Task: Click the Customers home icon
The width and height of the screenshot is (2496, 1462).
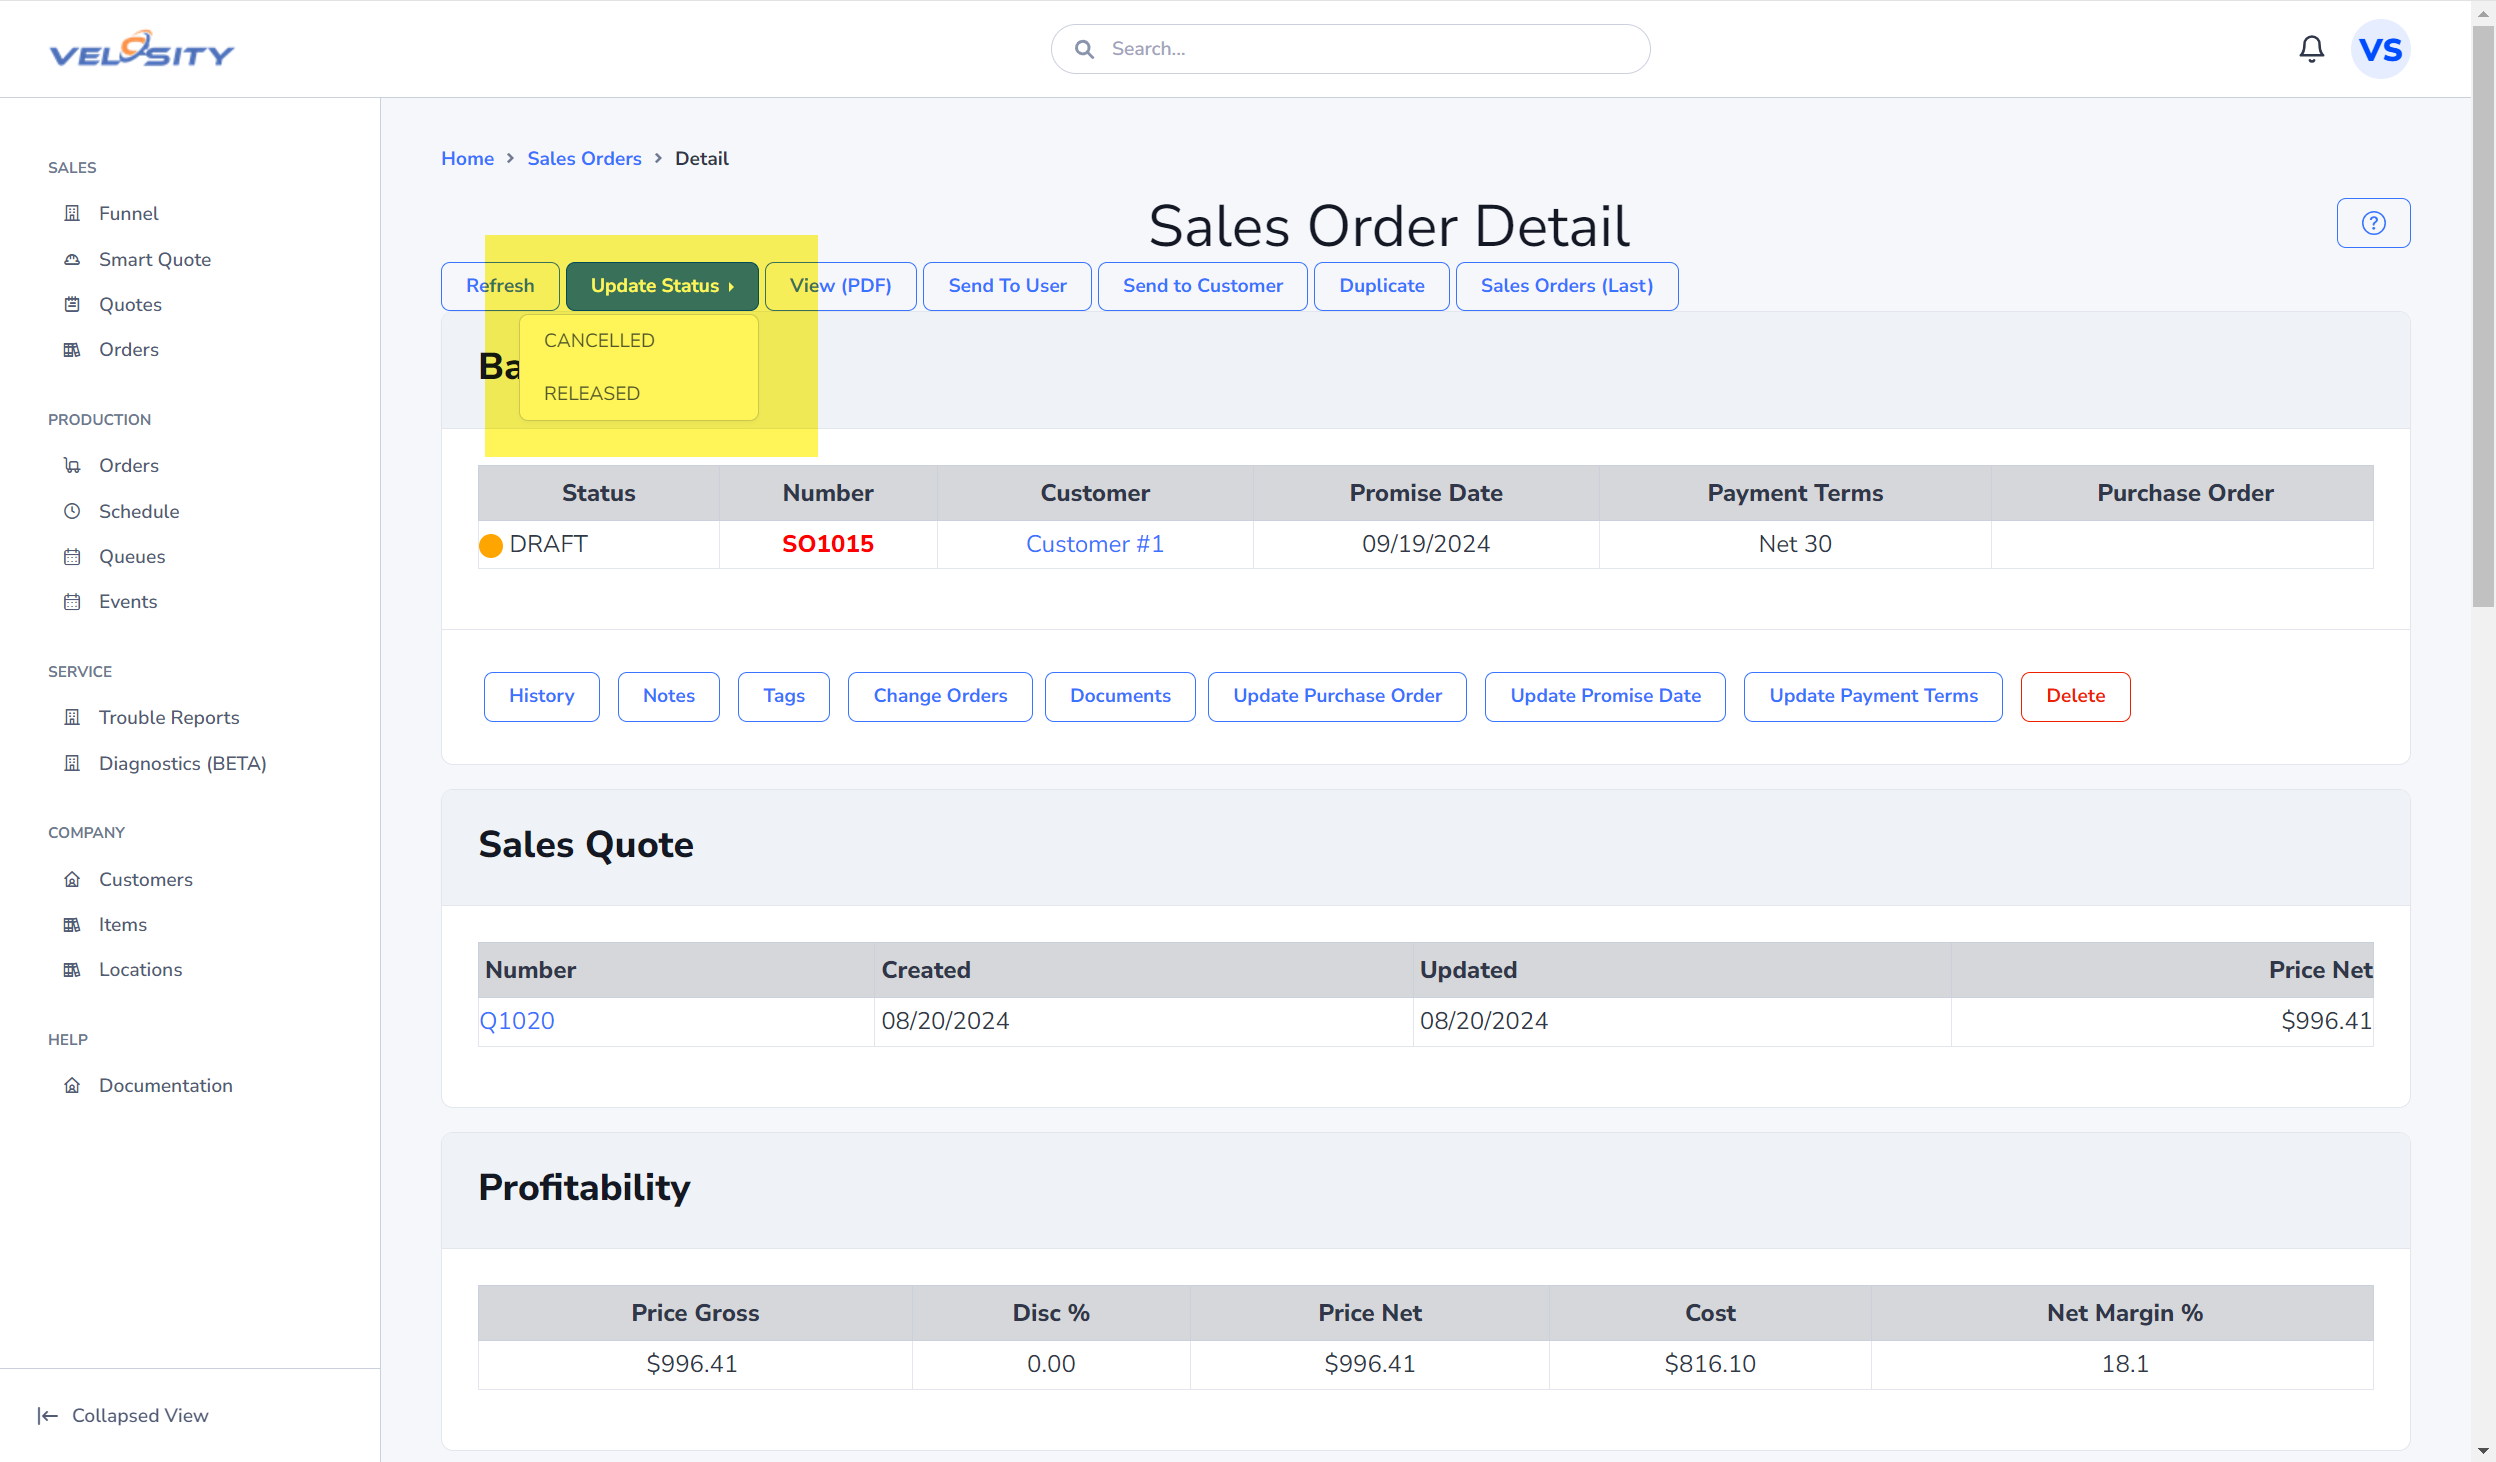Action: (72, 879)
